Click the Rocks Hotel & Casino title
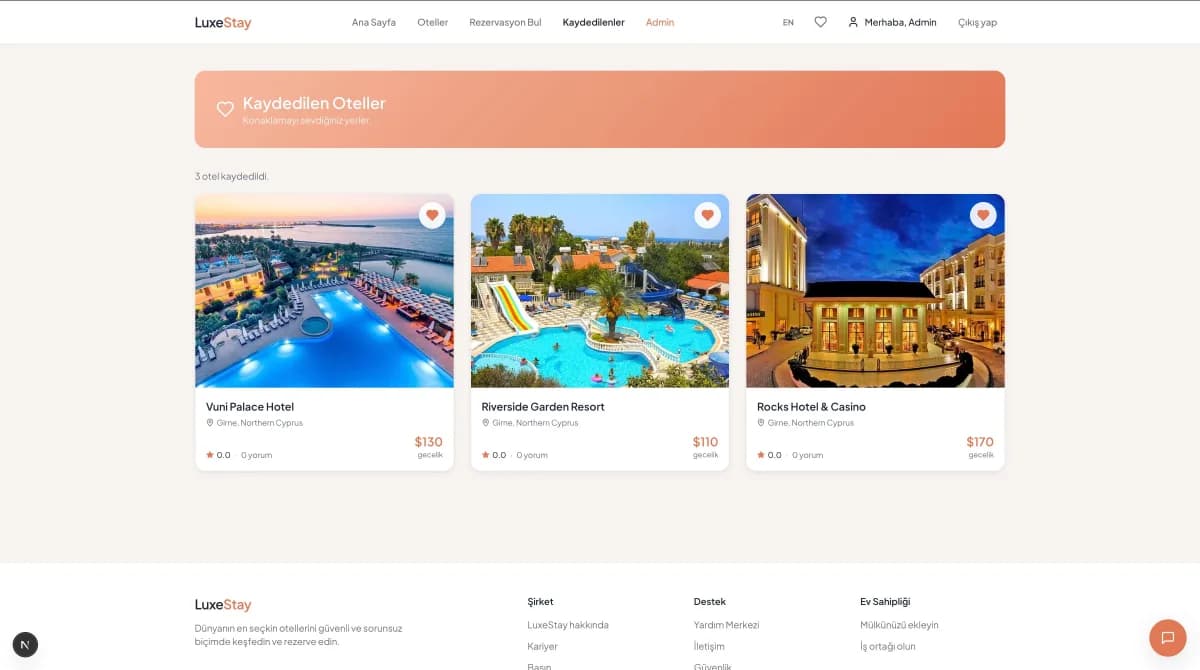Image resolution: width=1200 pixels, height=670 pixels. (x=811, y=407)
